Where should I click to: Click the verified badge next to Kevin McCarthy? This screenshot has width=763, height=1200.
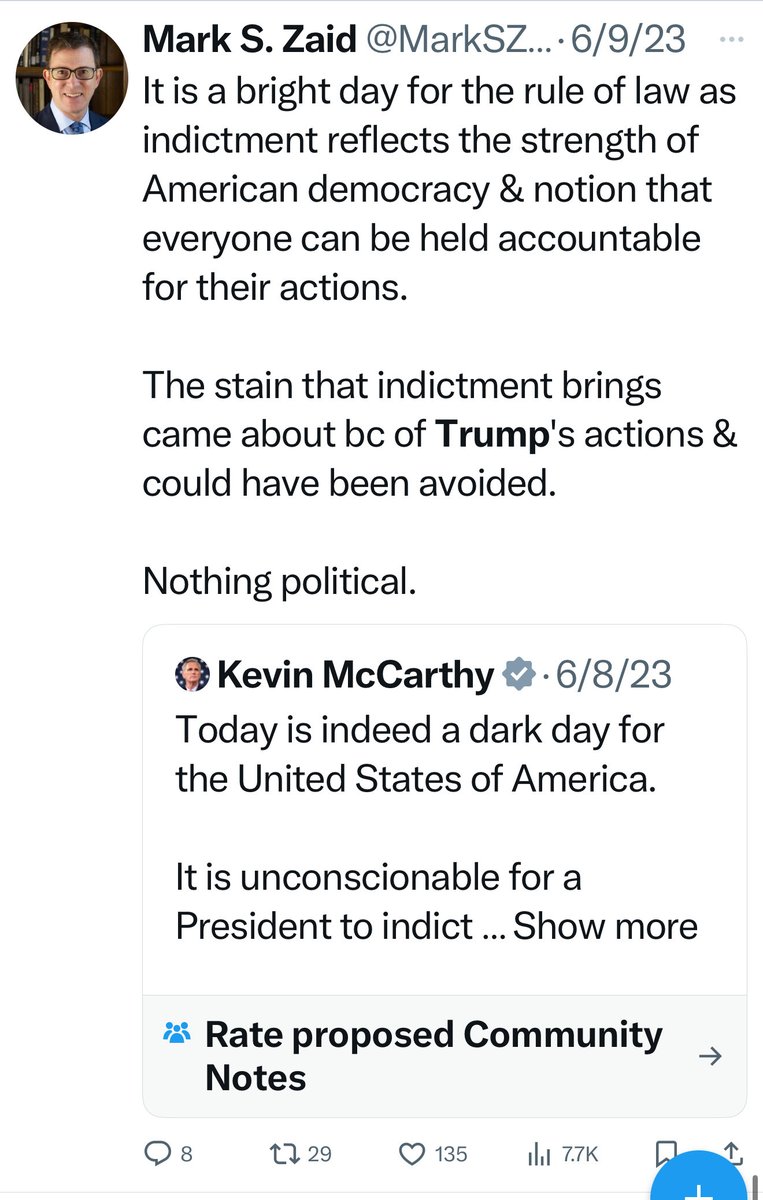point(517,675)
